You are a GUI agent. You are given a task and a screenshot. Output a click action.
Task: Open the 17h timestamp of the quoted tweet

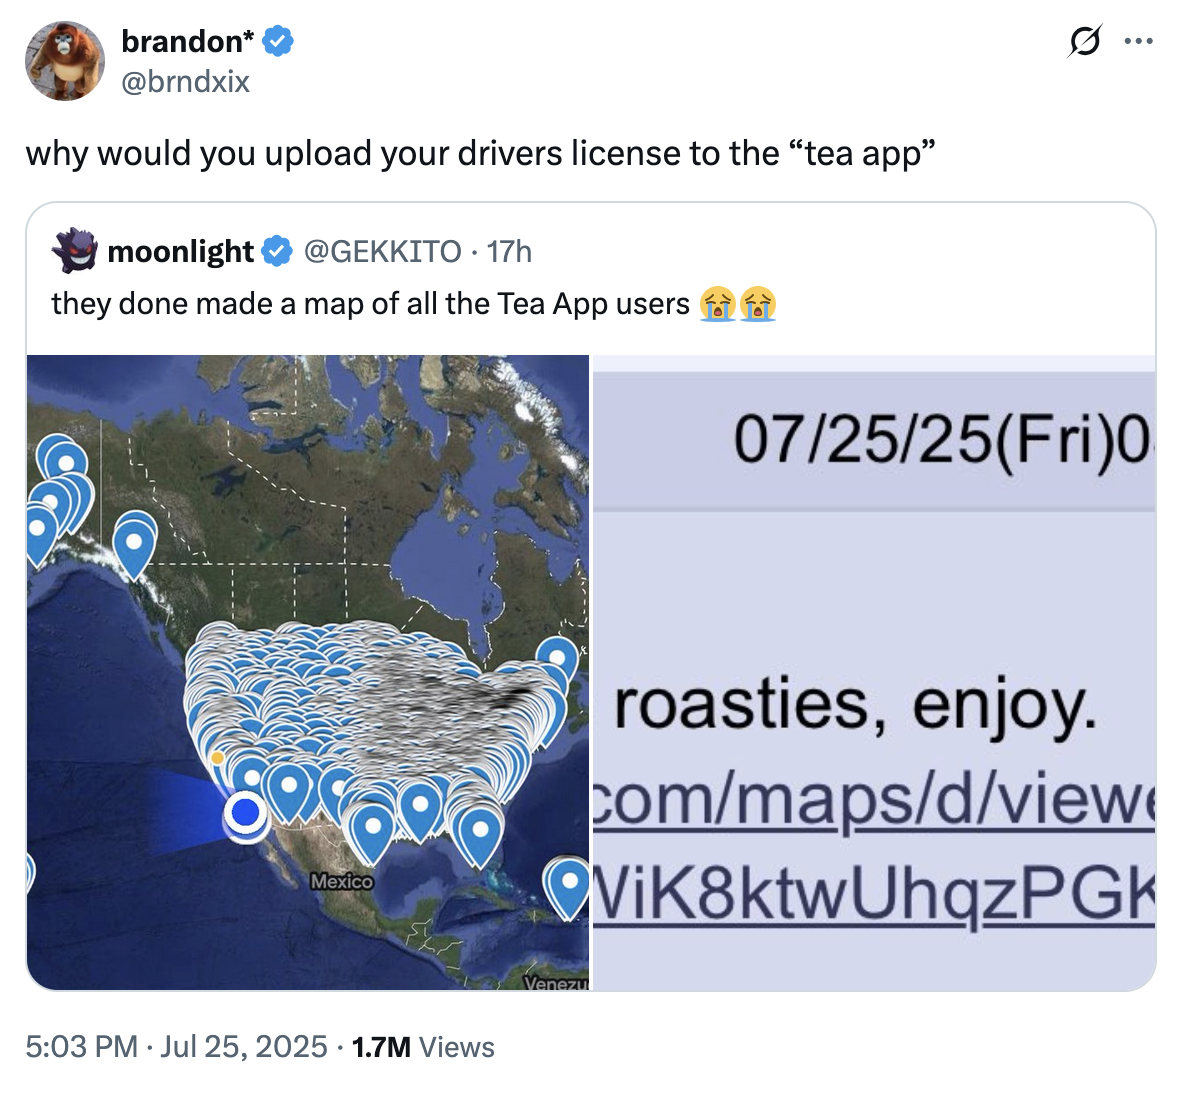pos(506,252)
